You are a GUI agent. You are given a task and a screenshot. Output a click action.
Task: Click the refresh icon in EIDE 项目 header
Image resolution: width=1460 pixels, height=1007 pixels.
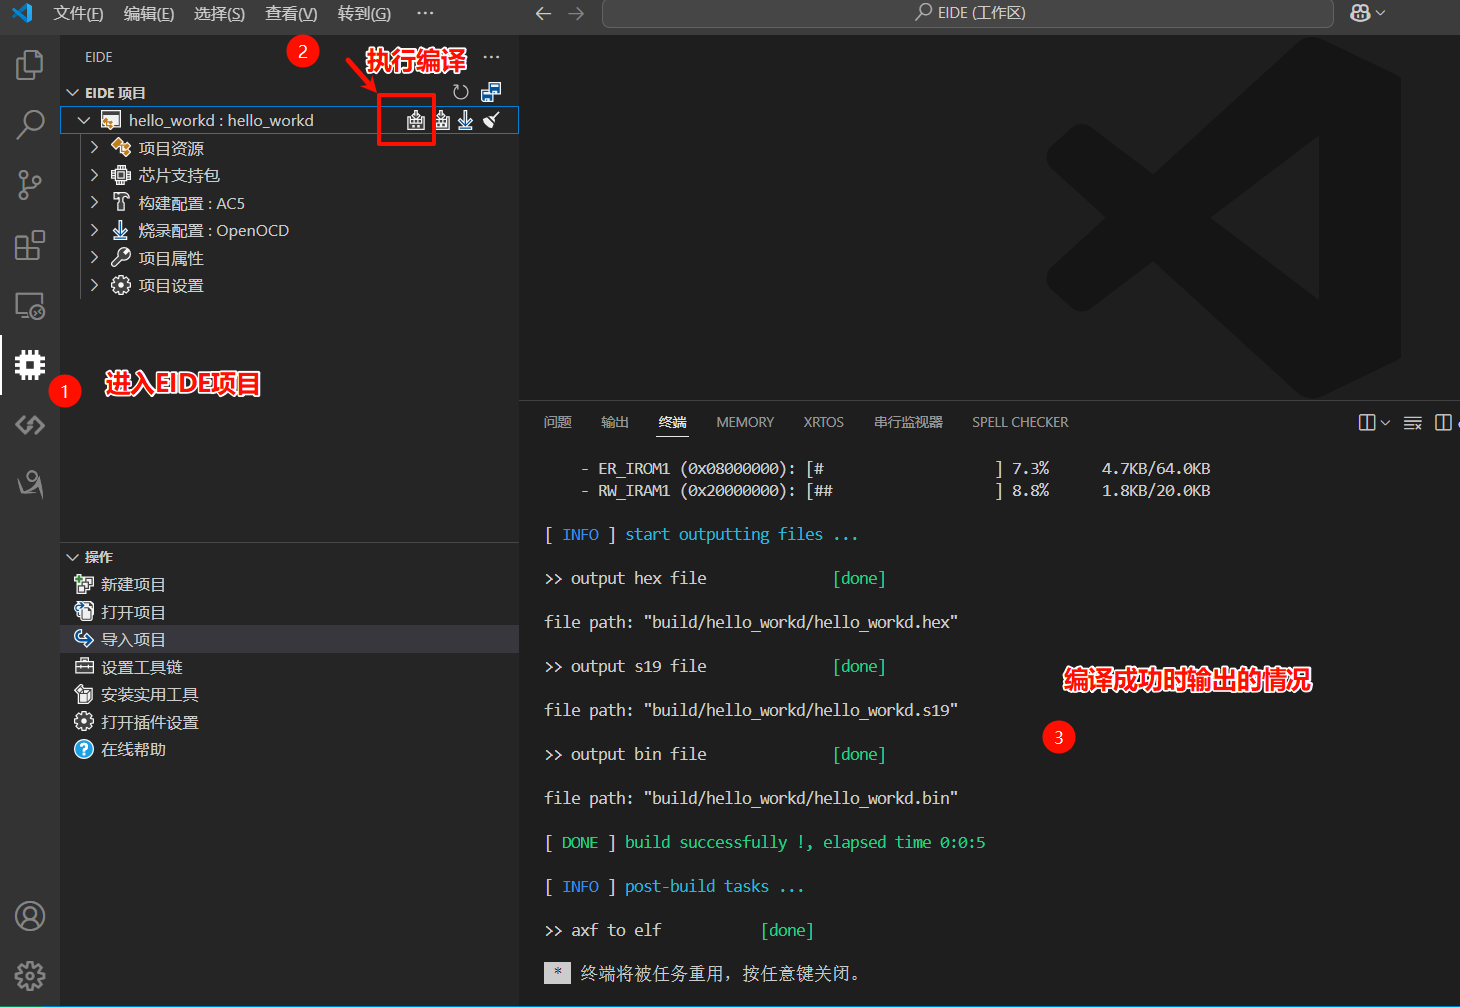point(460,92)
